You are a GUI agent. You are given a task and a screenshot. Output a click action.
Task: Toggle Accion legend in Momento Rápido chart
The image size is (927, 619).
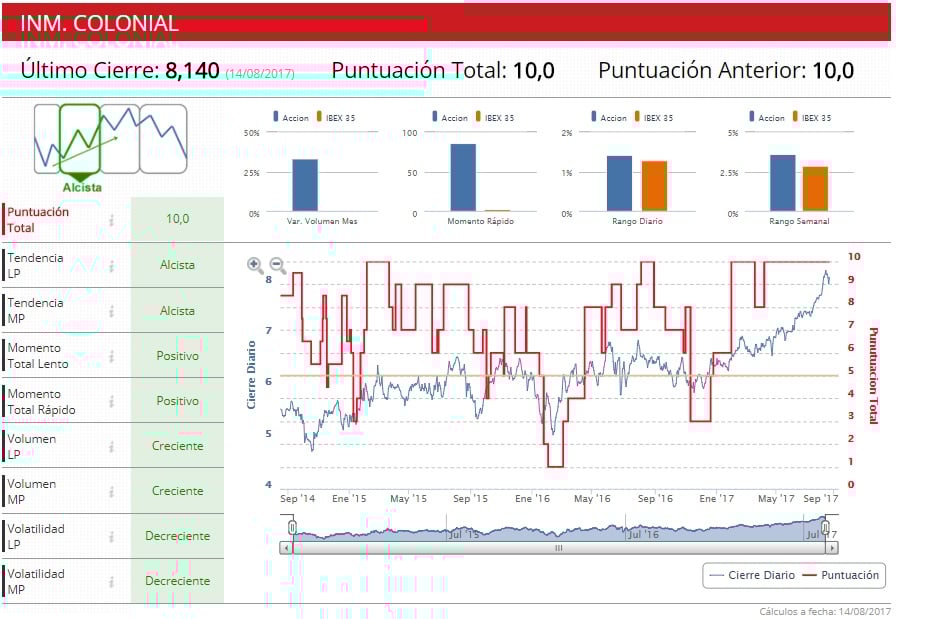[450, 117]
